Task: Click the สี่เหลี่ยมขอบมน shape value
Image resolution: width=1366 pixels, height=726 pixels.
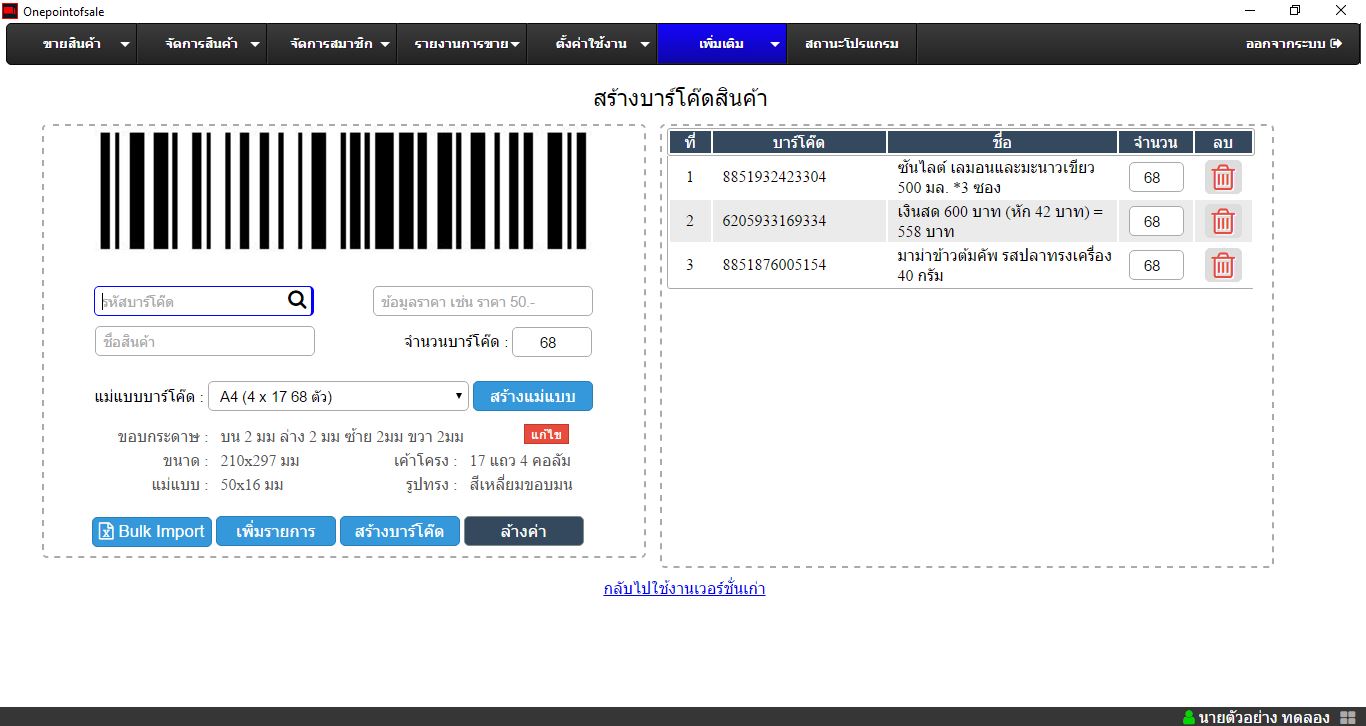Action: click(521, 485)
